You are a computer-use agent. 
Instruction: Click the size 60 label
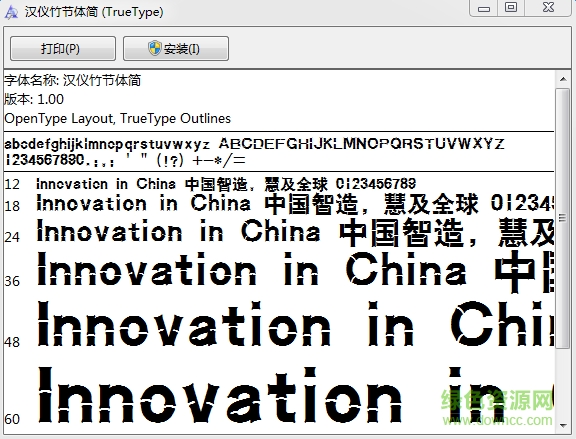[x=12, y=419]
